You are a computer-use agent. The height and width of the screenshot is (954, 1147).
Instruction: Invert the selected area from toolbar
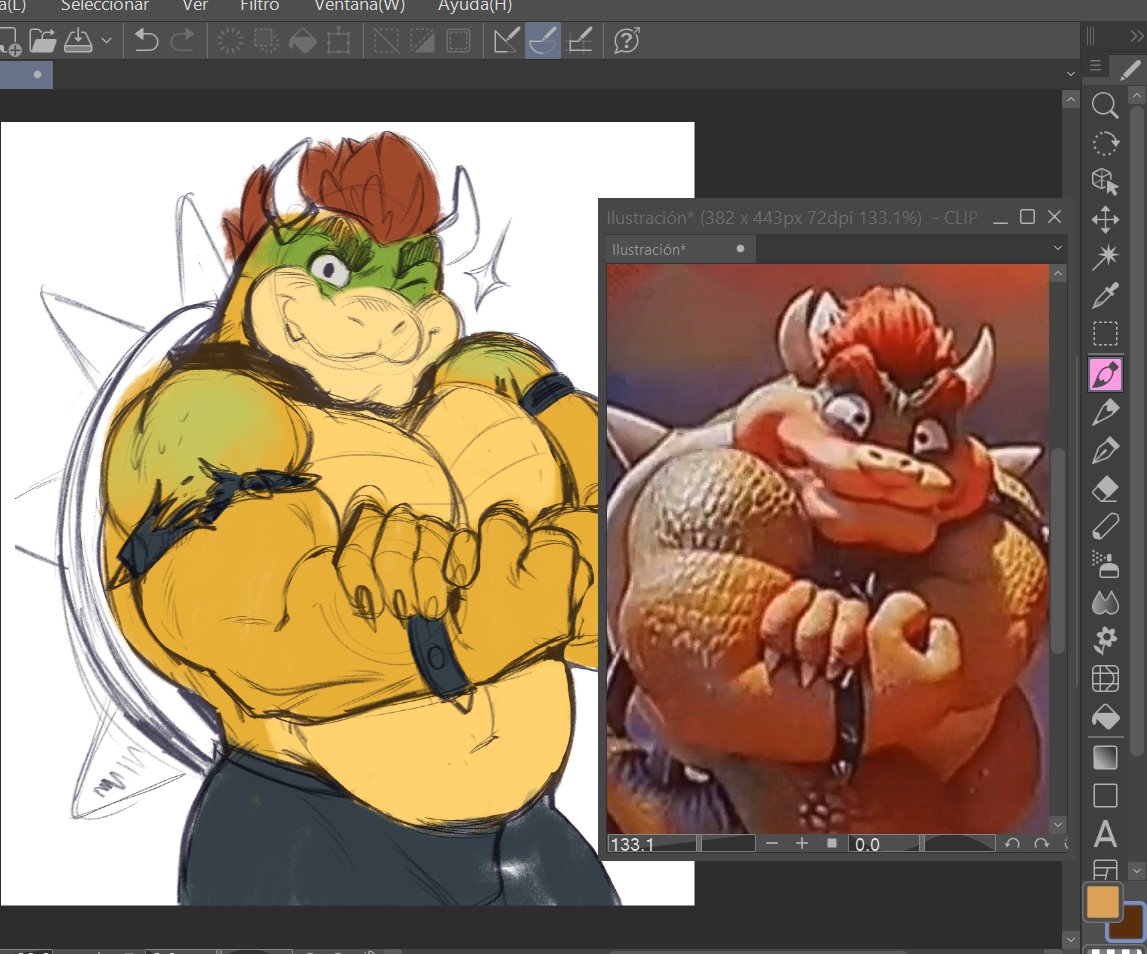click(x=422, y=41)
